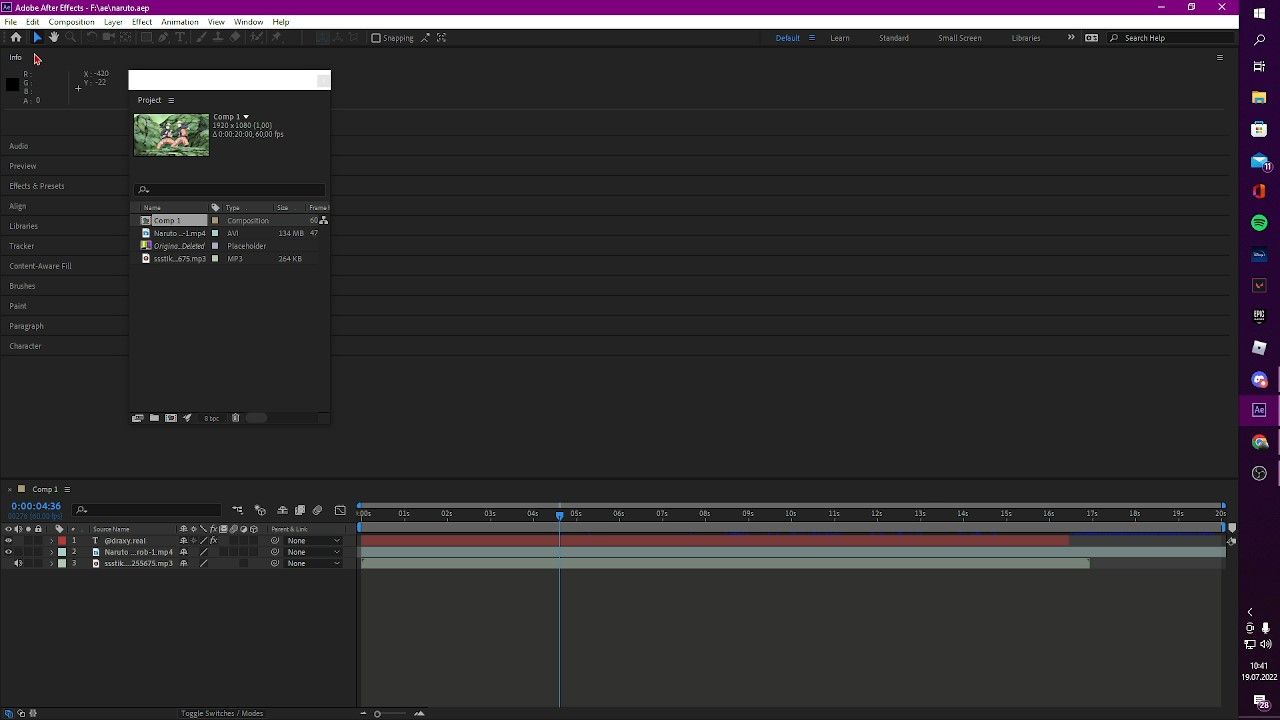1280x720 pixels.
Task: Click the pick whip for the @draxy.real layer
Action: coord(275,541)
